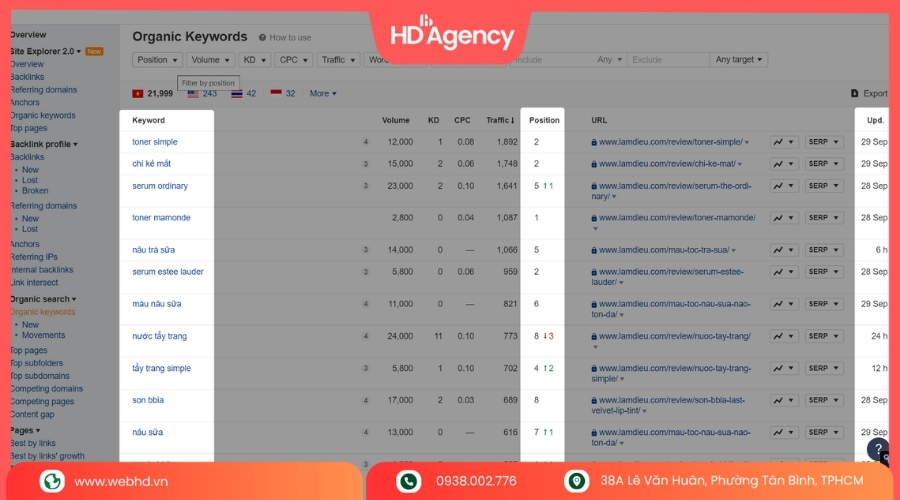Screen dimensions: 900x500
Task: Open the Traffic filter dropdown
Action: click(338, 60)
